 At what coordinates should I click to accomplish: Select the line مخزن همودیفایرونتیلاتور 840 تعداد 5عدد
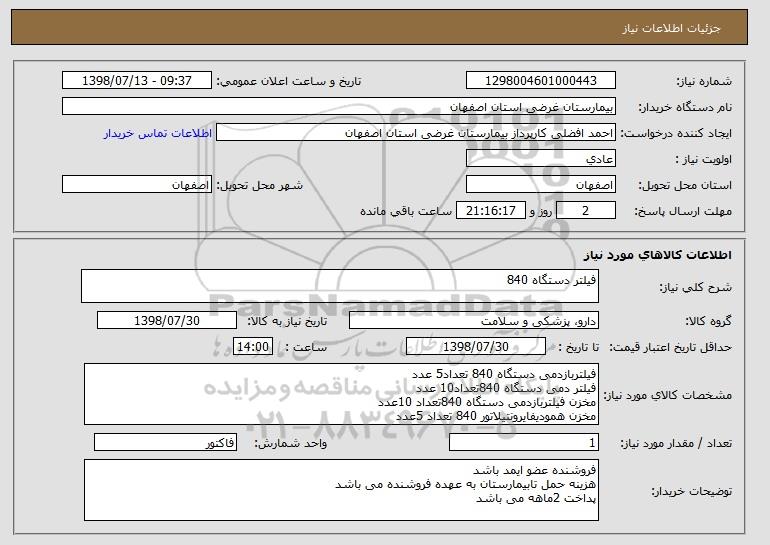[x=496, y=416]
